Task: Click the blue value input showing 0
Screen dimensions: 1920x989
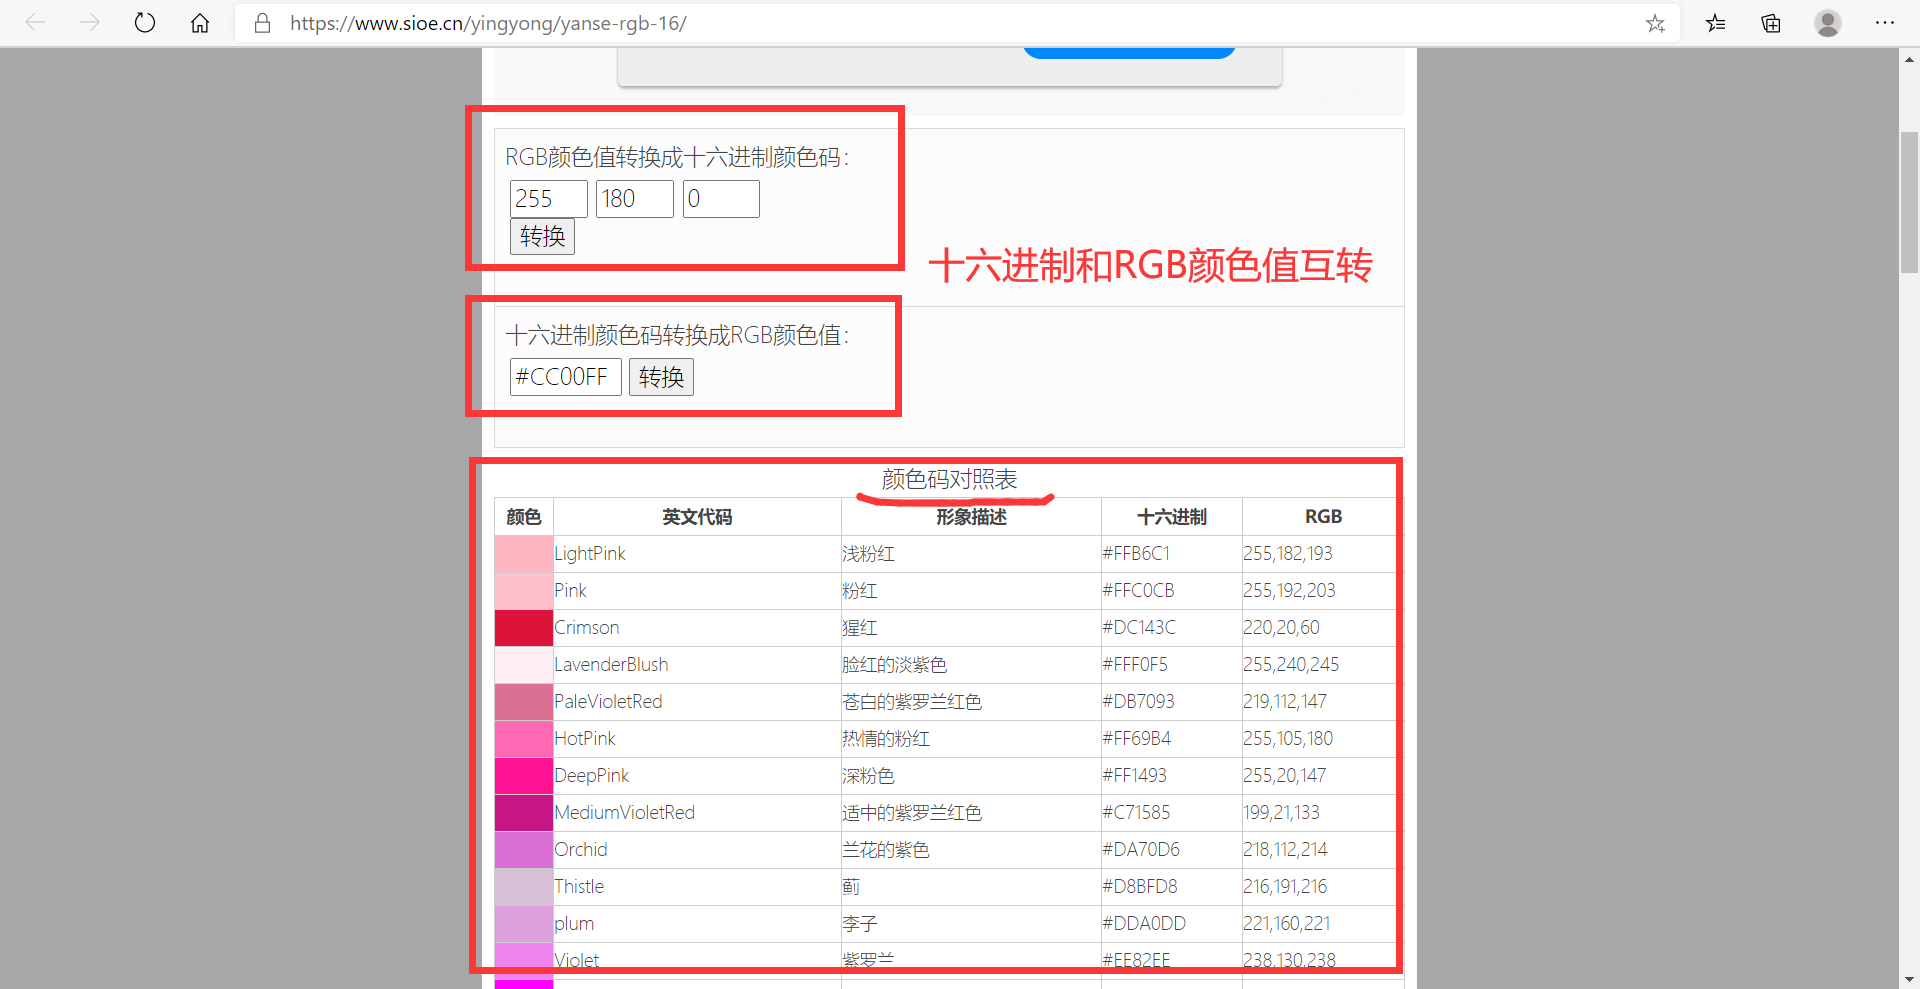Action: point(721,199)
